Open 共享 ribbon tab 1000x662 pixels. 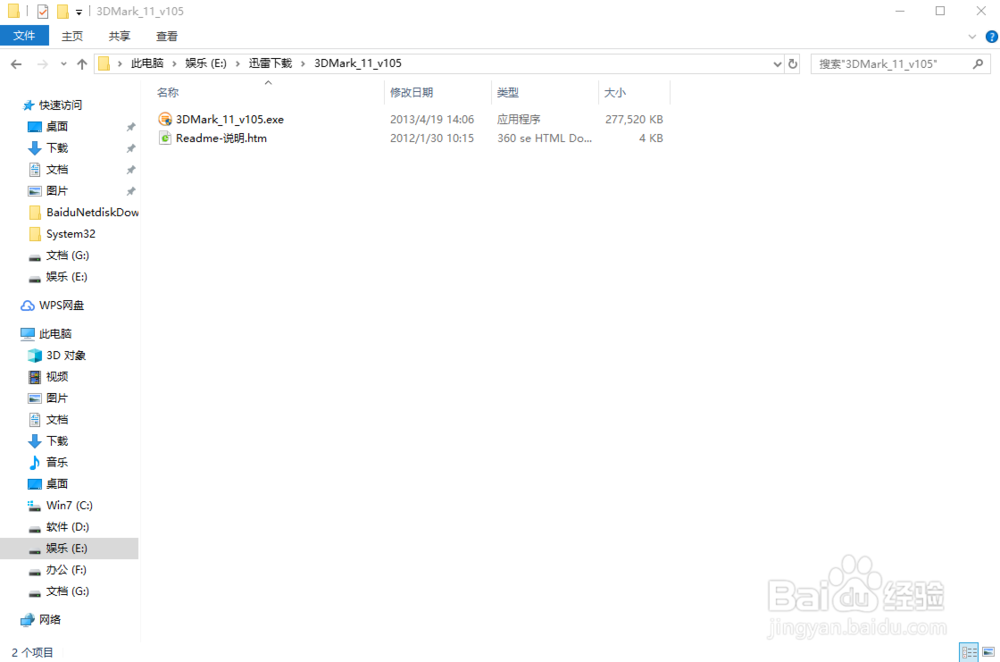[119, 36]
